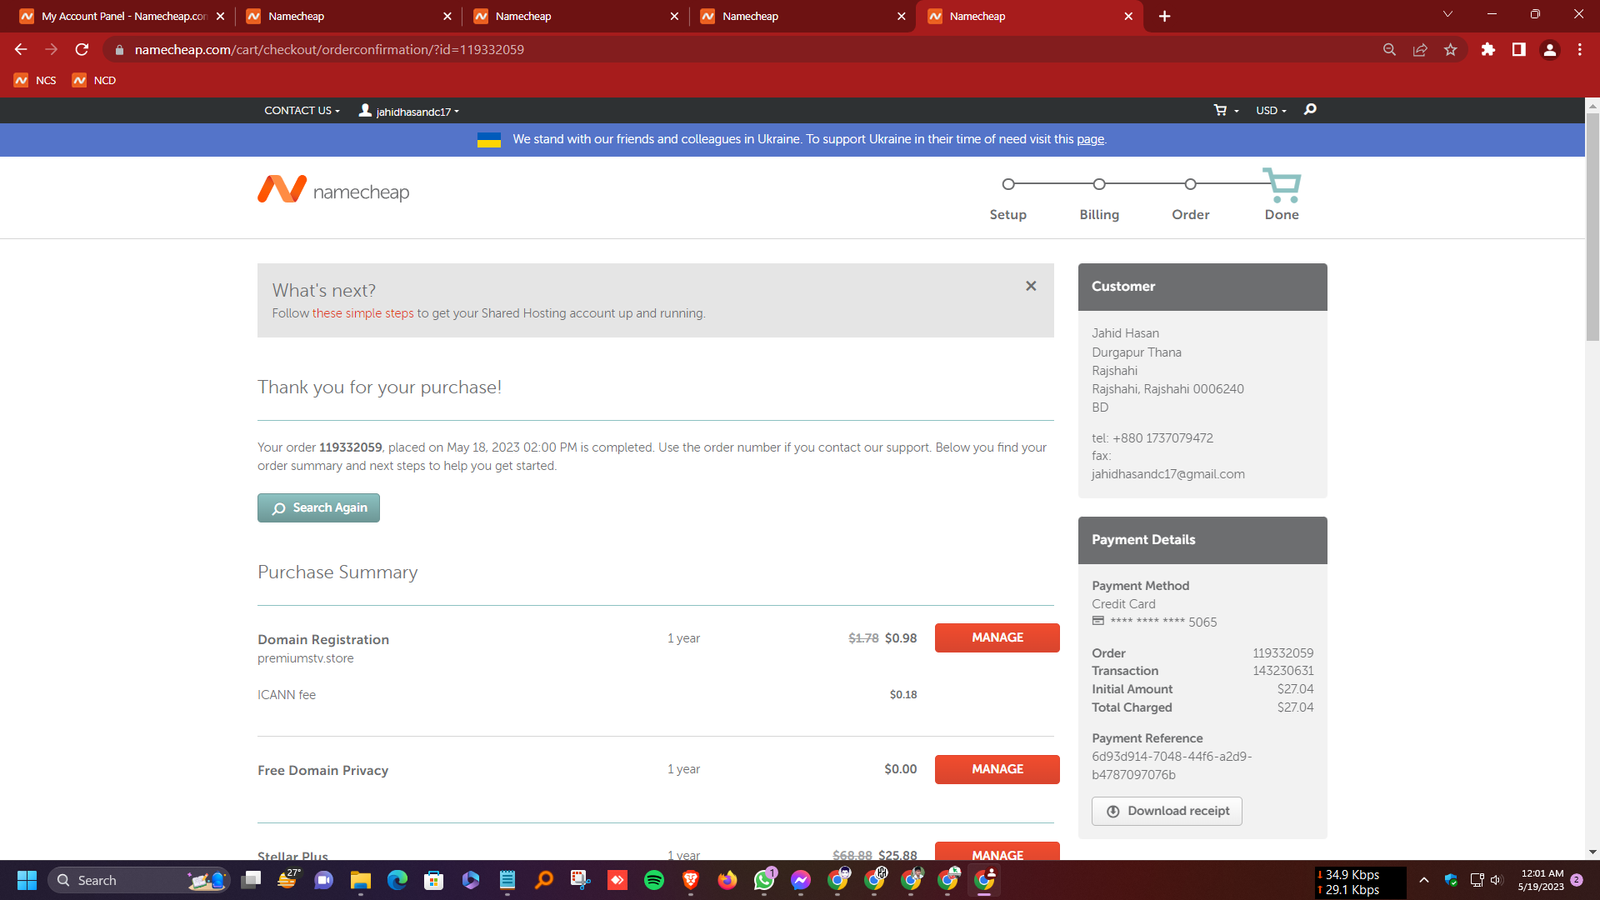Select the Order step
The image size is (1600, 900).
(x=1190, y=197)
